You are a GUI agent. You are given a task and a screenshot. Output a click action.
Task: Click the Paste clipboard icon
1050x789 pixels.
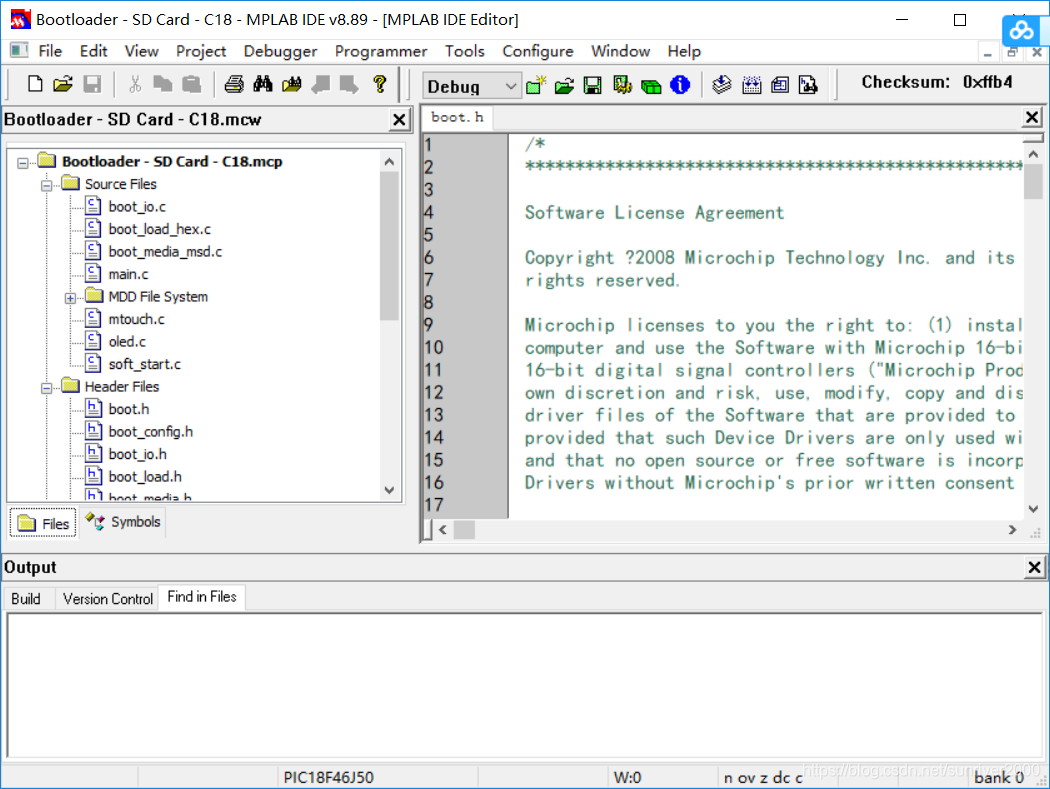[192, 84]
